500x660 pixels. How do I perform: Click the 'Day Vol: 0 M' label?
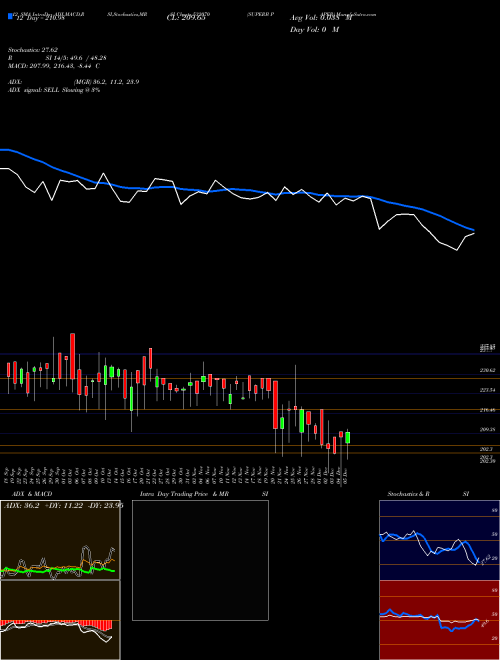314,30
